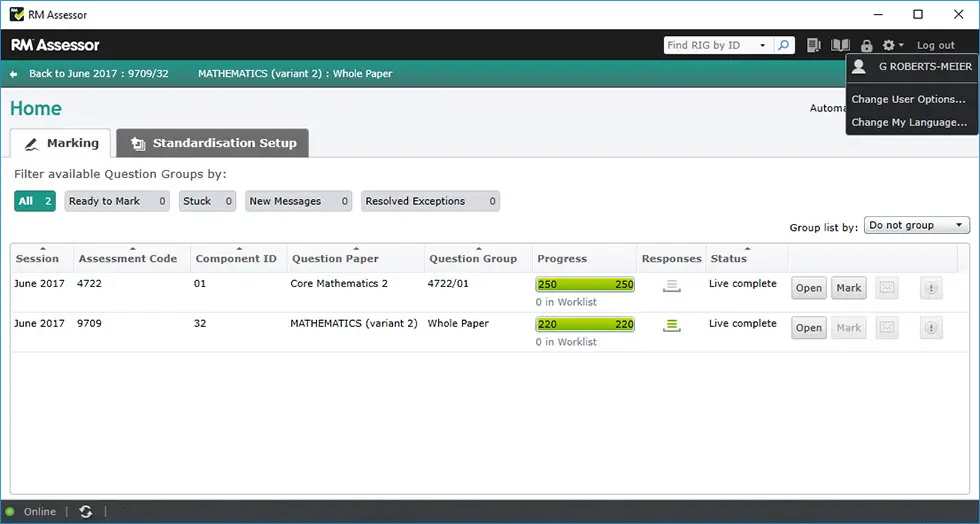Switch to the Standardisation Setup tab
The height and width of the screenshot is (524, 980).
click(x=213, y=143)
